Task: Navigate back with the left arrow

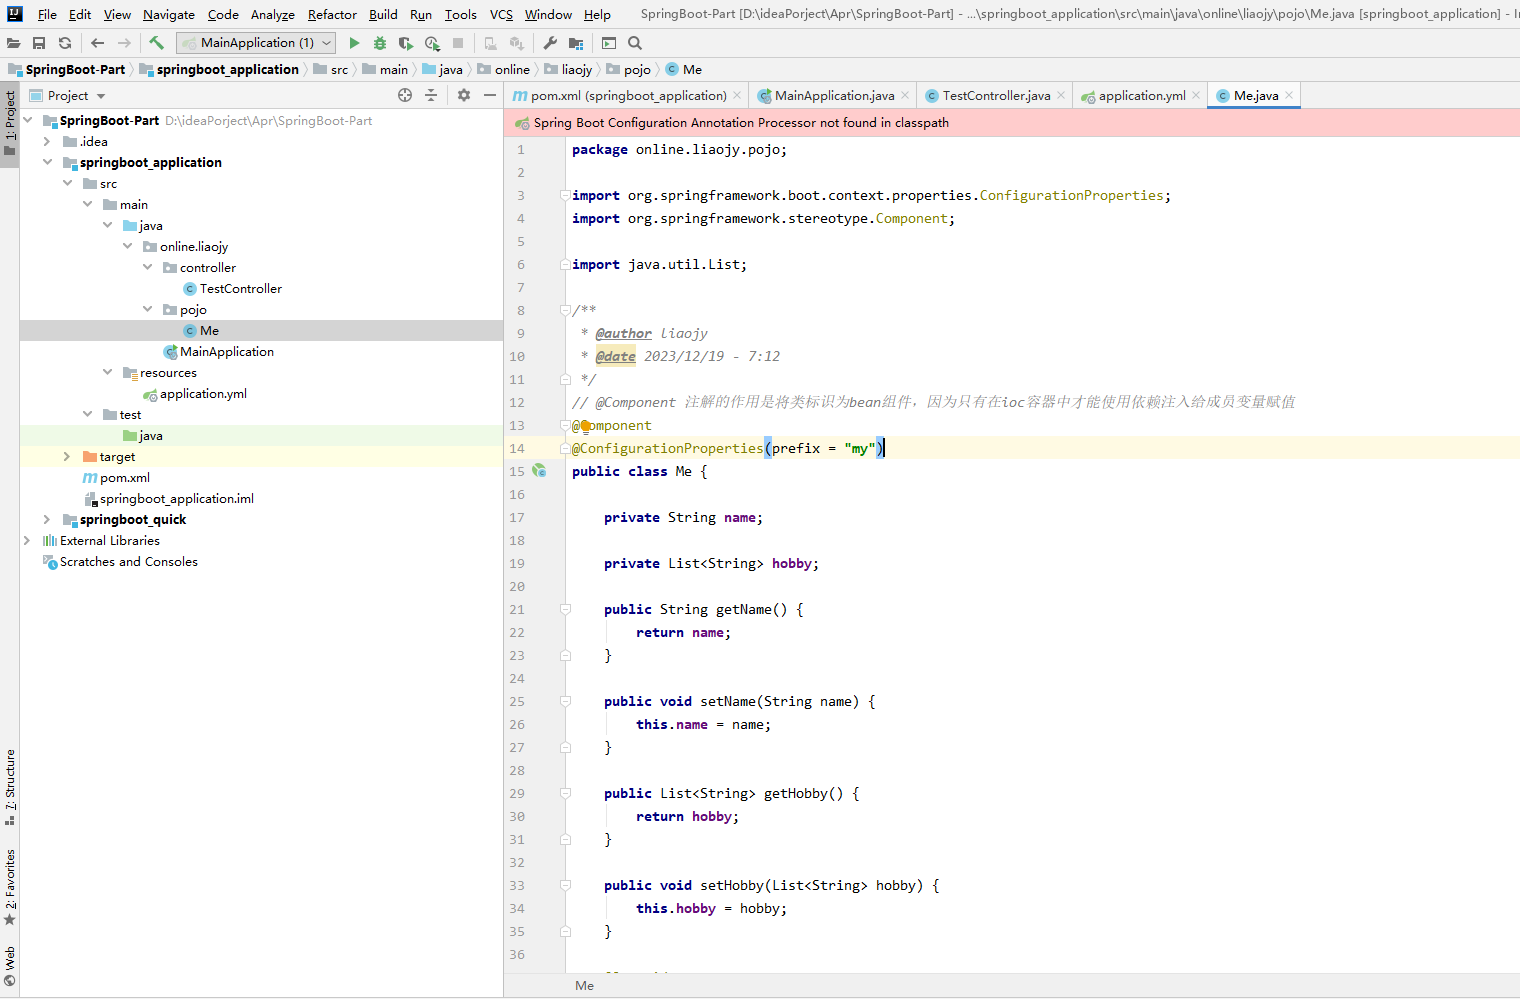Action: click(97, 43)
